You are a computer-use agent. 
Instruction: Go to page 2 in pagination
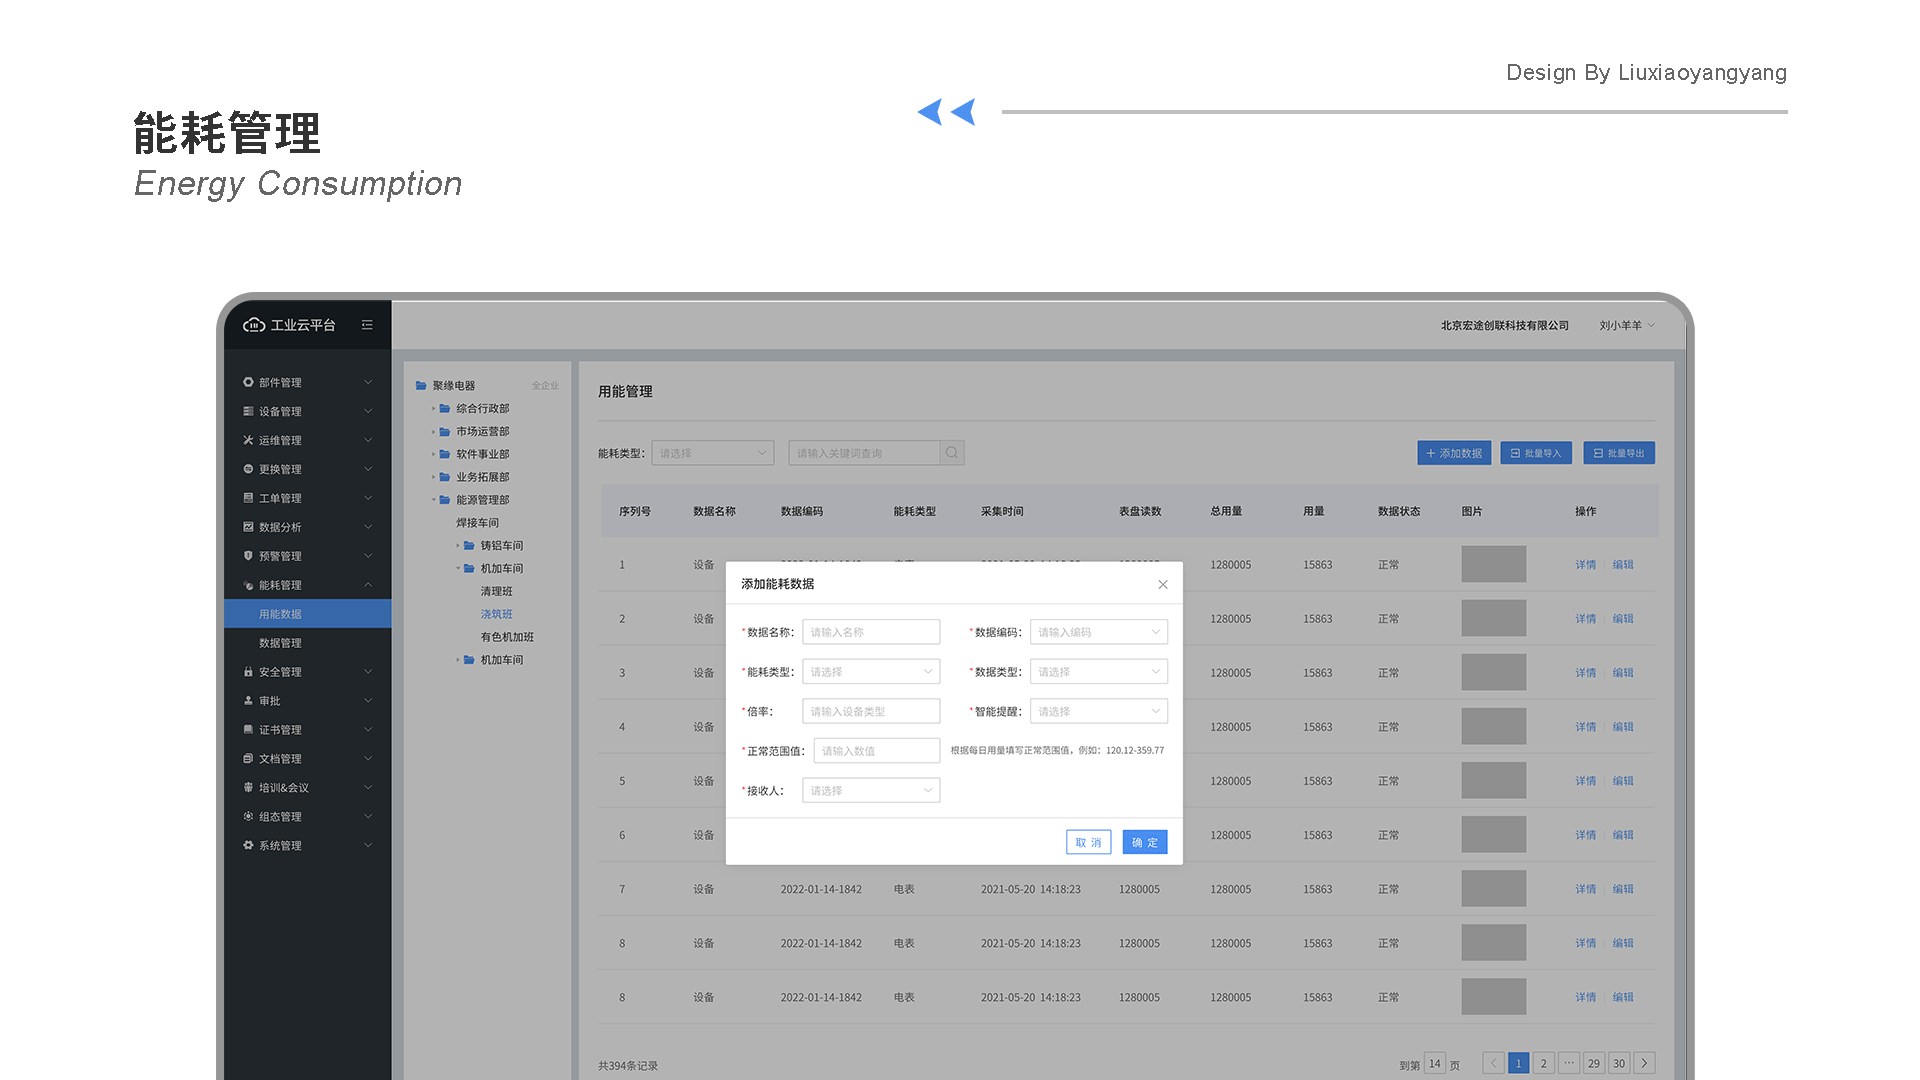1544,1063
